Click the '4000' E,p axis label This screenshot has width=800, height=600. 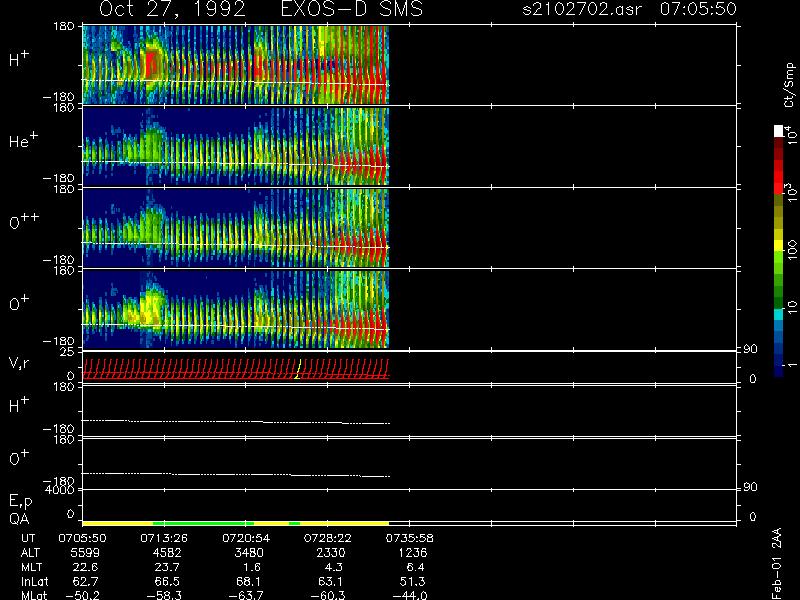point(60,490)
